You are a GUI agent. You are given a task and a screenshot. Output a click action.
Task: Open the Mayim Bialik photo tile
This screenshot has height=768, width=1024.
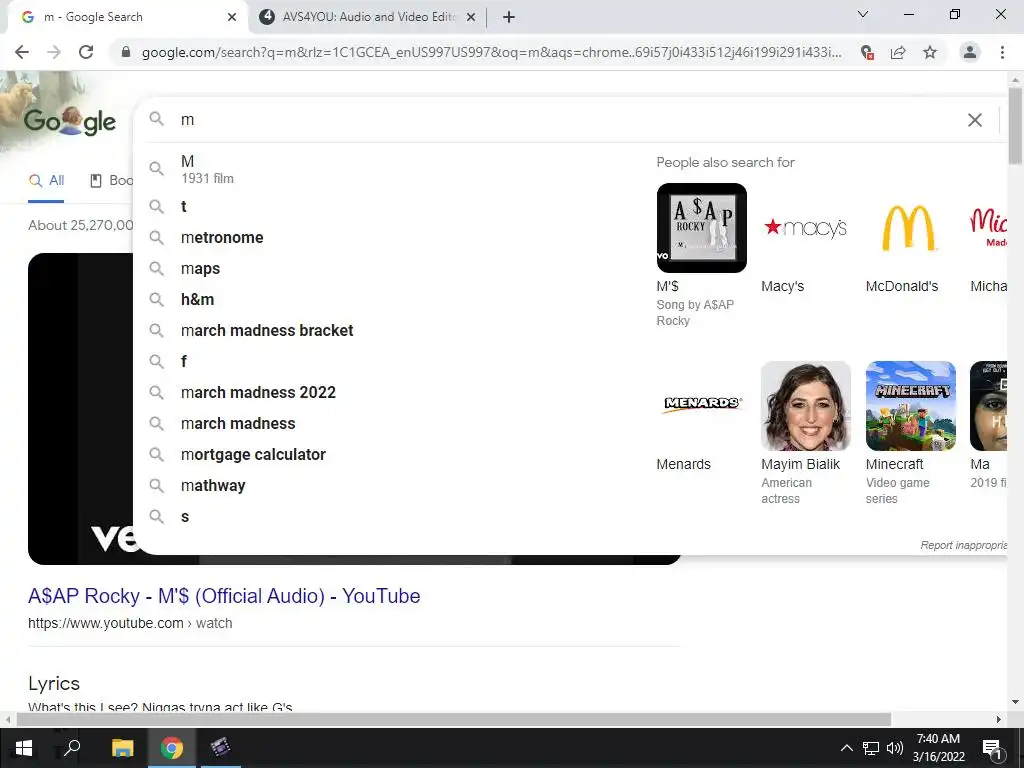pyautogui.click(x=806, y=406)
